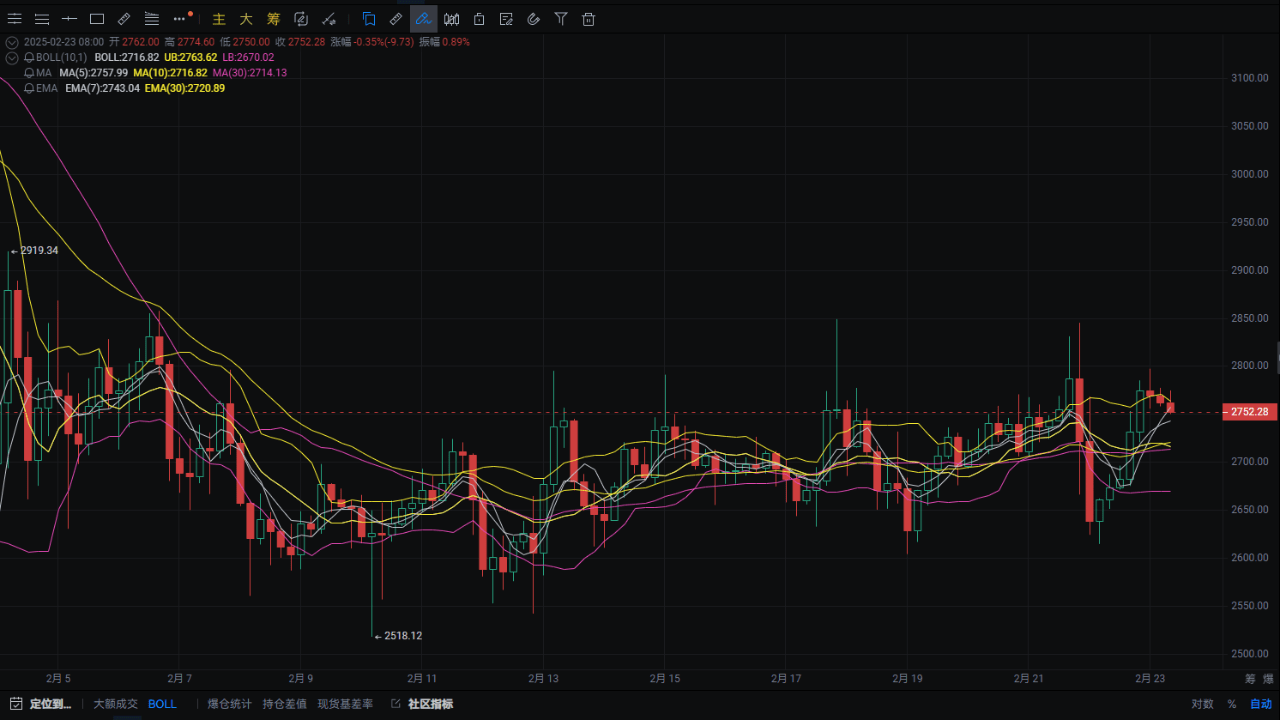Click the 爆仓统计 liquidation statistics button
The width and height of the screenshot is (1280, 720).
click(228, 703)
